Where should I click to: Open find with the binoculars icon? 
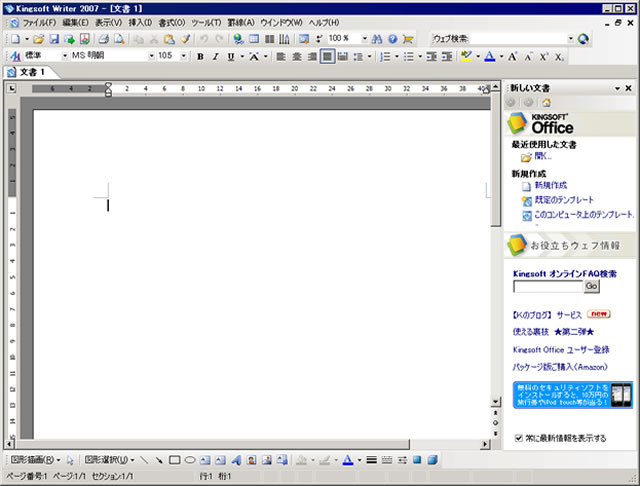point(377,39)
